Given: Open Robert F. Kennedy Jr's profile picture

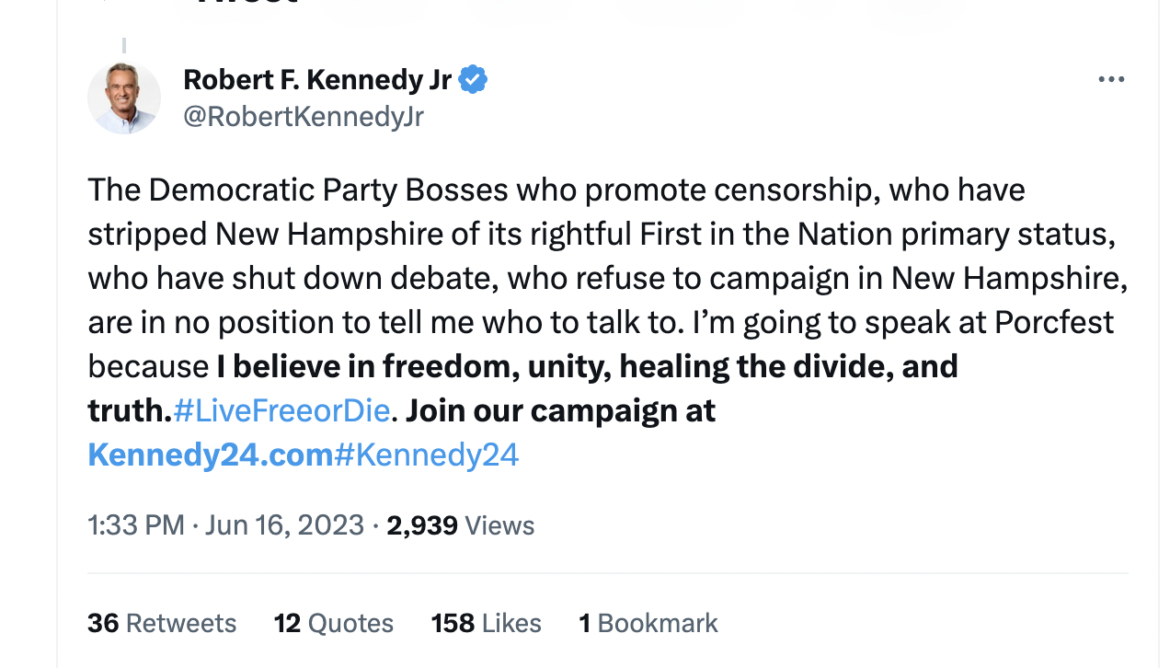Looking at the screenshot, I should (x=124, y=98).
